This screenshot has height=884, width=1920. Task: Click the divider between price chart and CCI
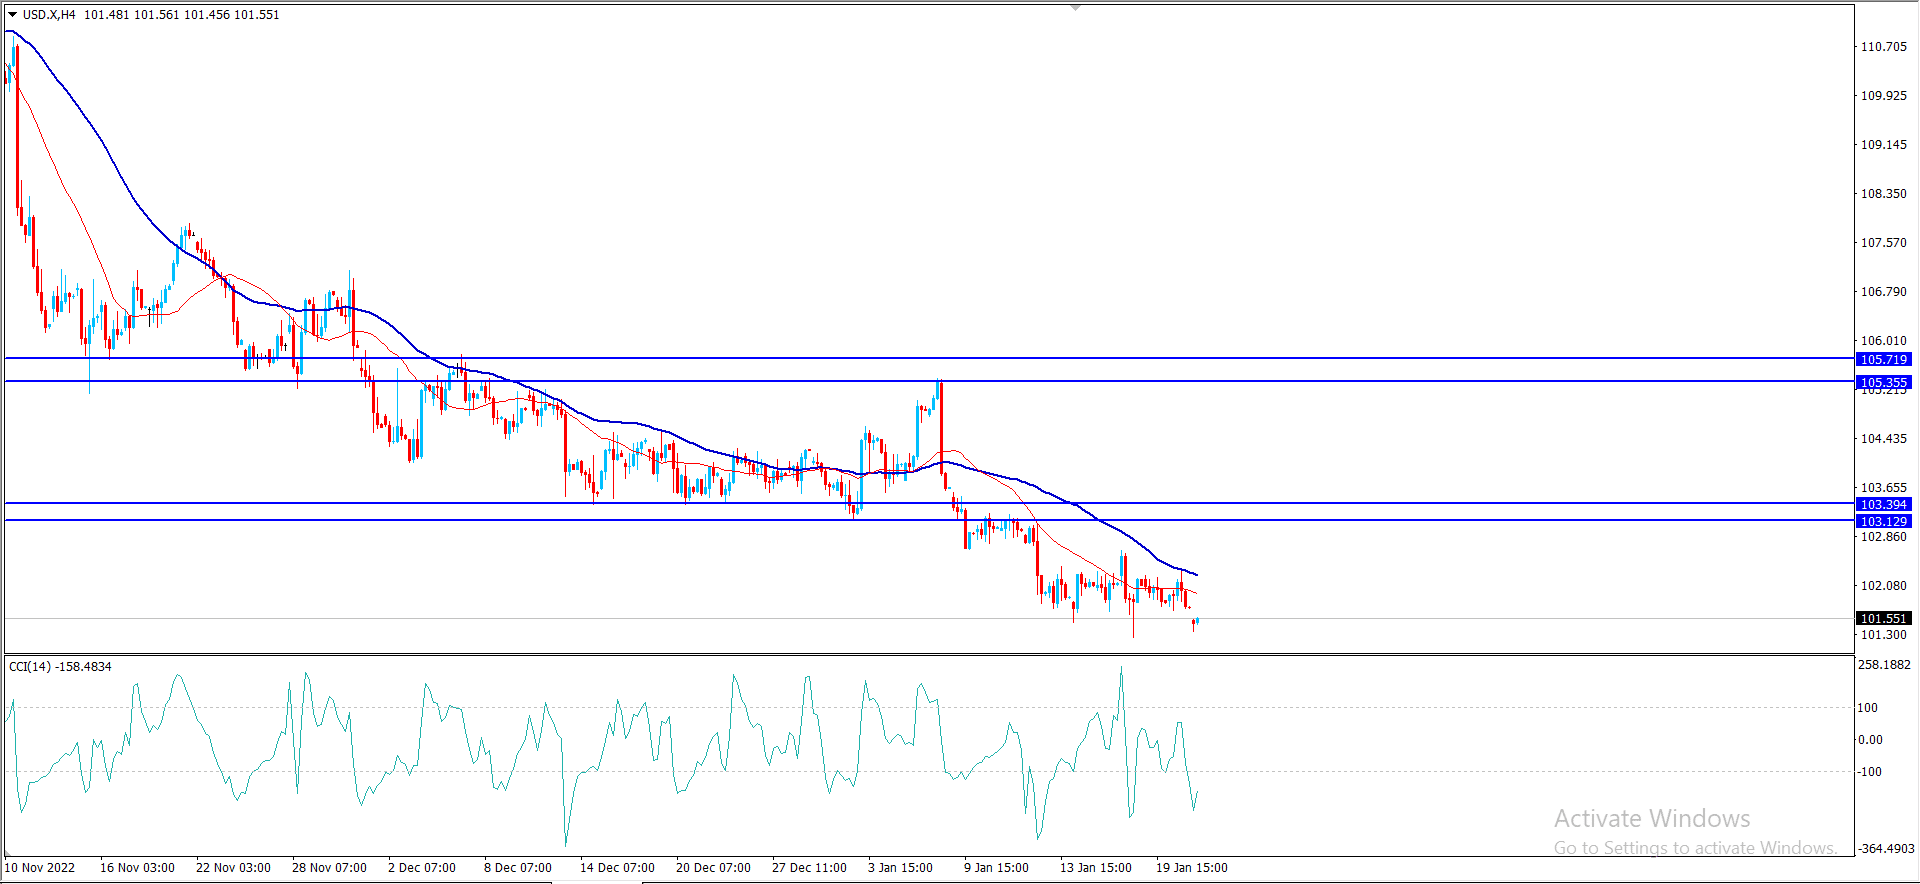(930, 654)
